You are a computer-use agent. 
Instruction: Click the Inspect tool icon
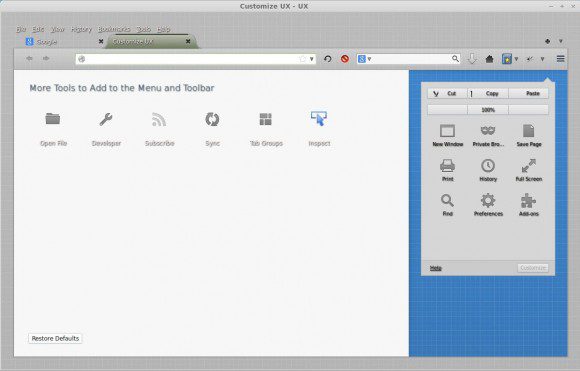tap(319, 119)
